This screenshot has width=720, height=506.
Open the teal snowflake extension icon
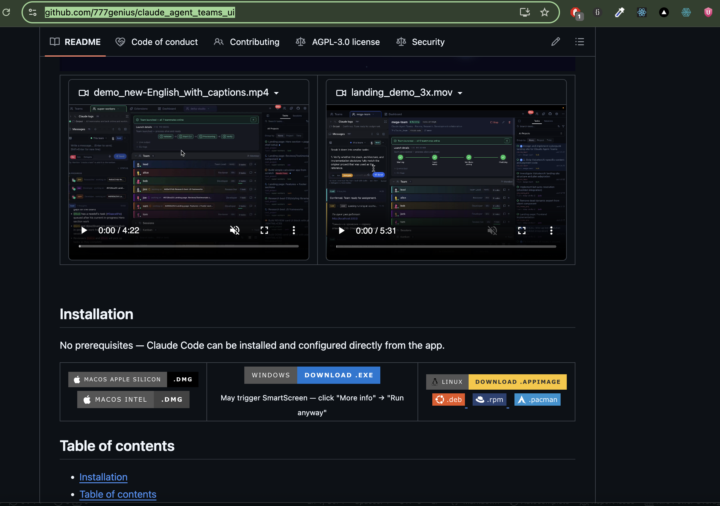pyautogui.click(x=686, y=12)
